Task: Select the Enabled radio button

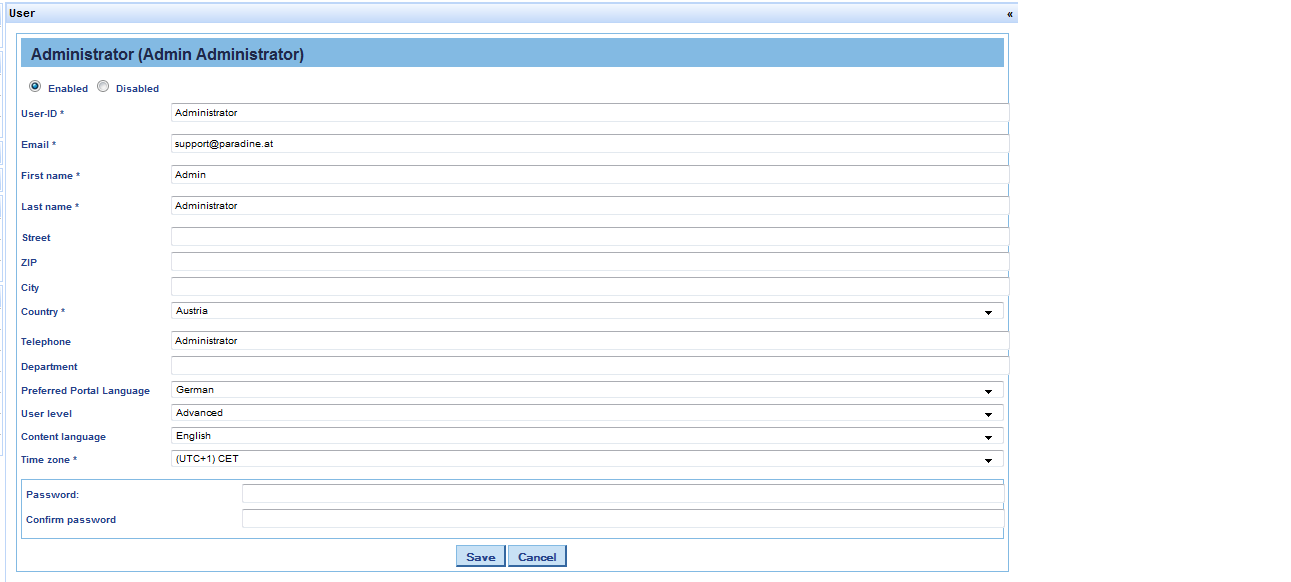Action: tap(35, 87)
